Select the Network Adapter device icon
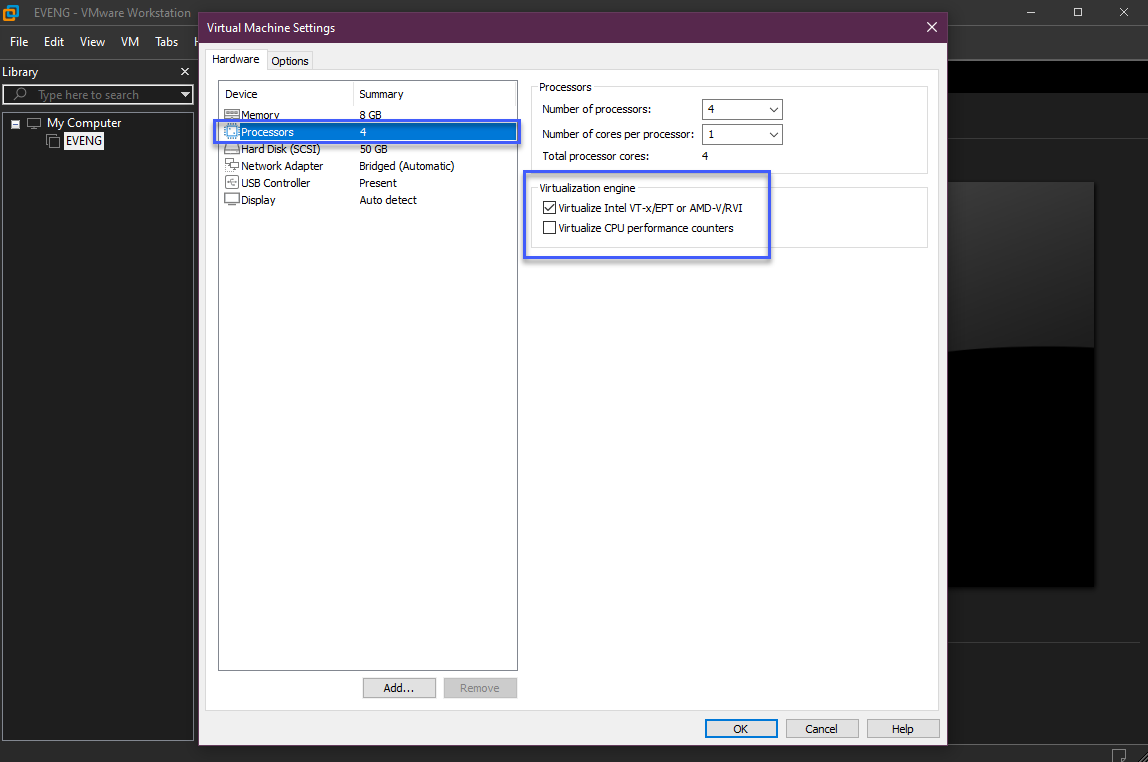Viewport: 1148px width, 762px height. point(232,166)
